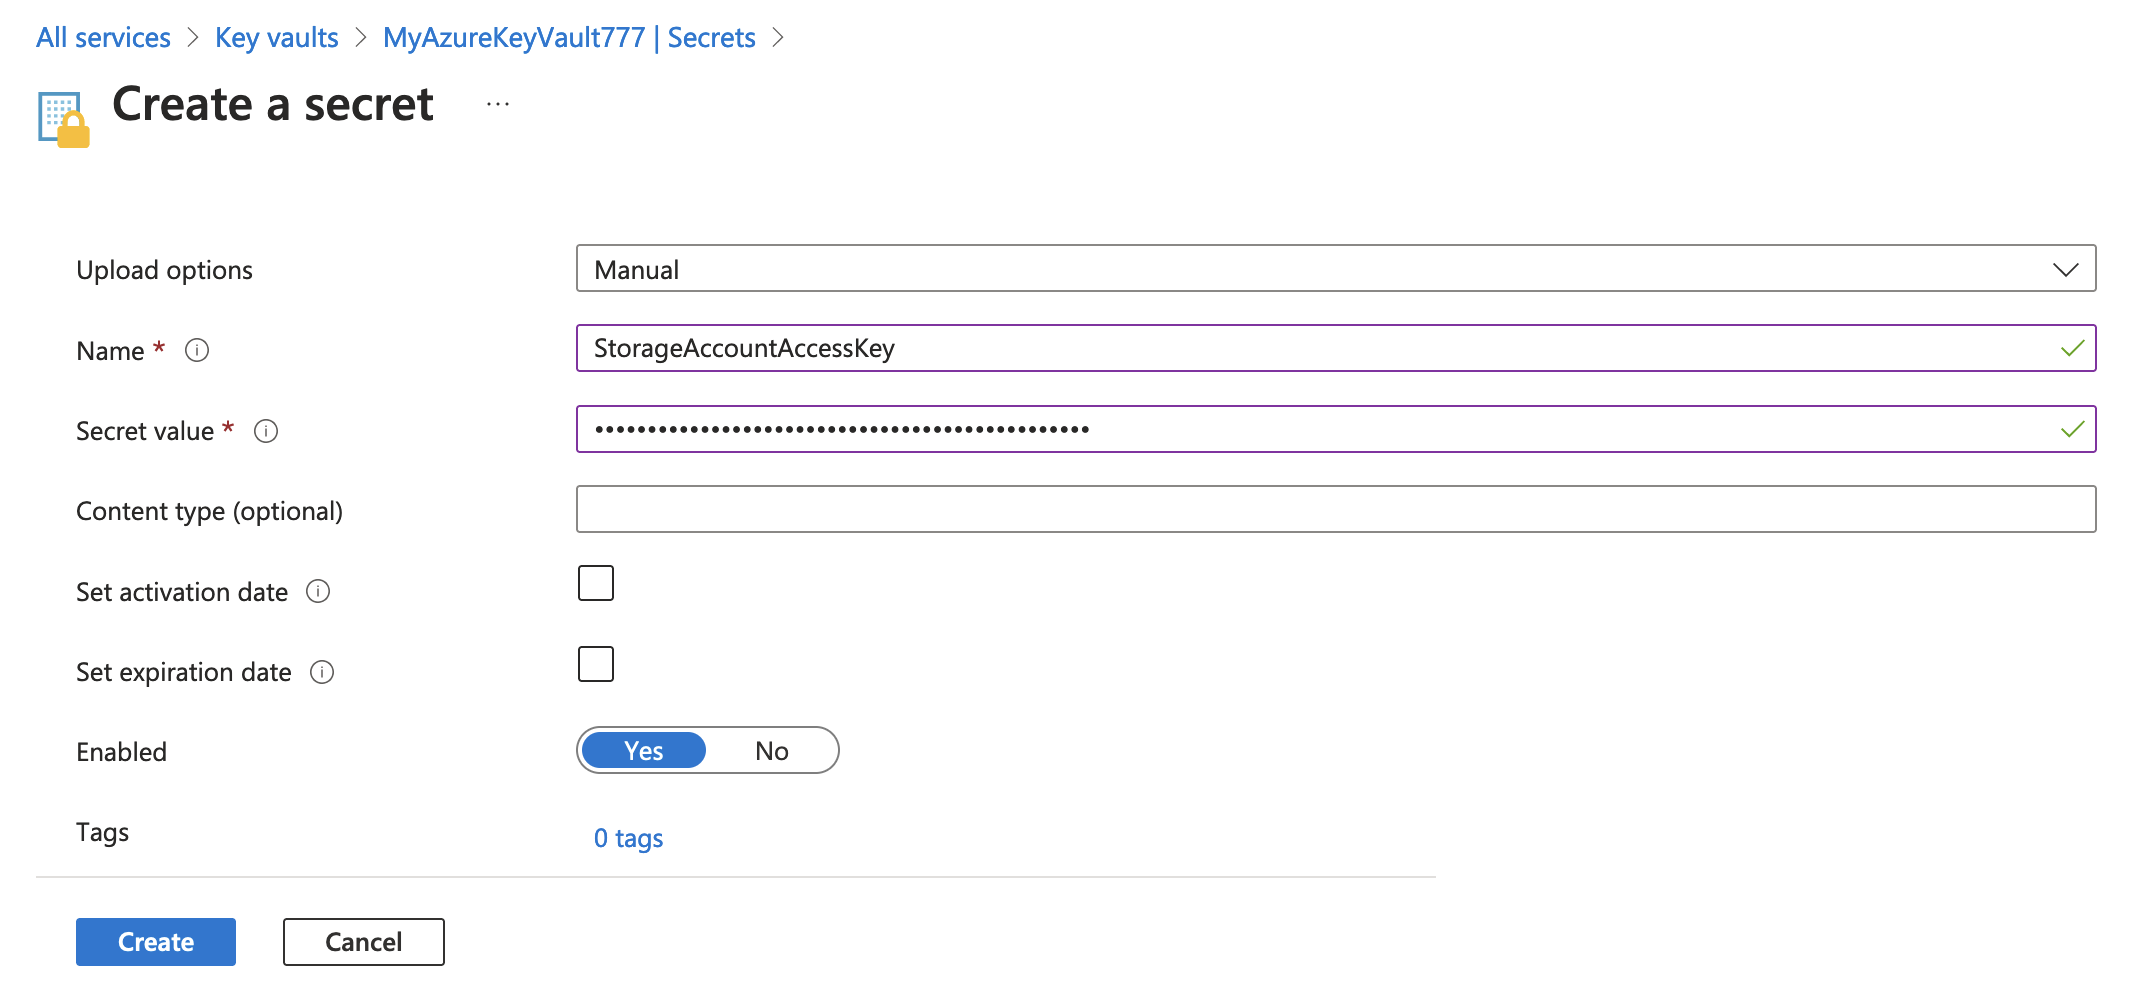
Task: Open the more options ellipsis beside title
Action: (498, 104)
